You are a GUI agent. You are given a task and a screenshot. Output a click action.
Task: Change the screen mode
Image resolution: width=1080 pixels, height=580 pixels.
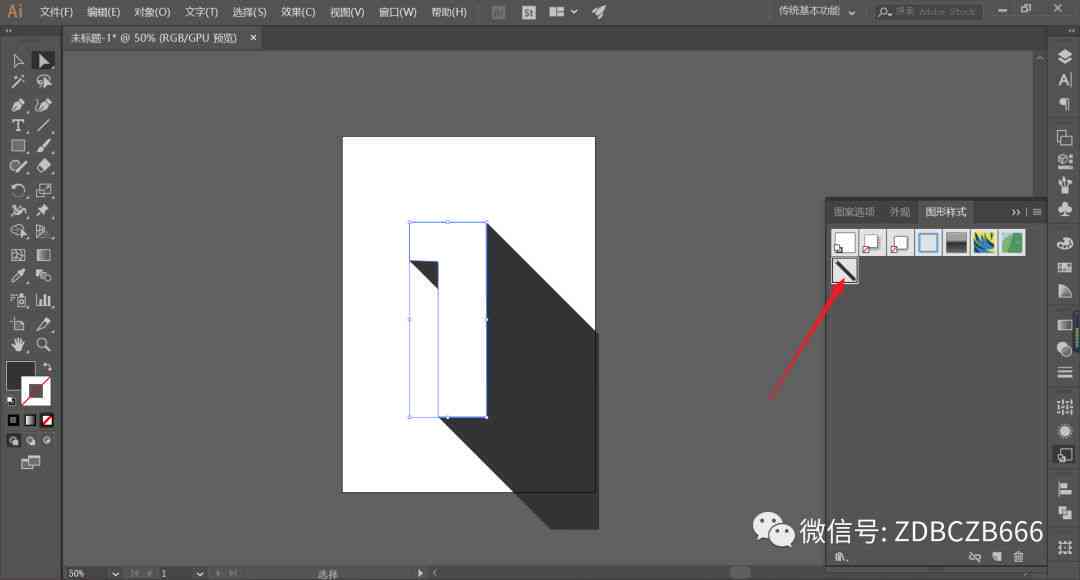click(30, 462)
